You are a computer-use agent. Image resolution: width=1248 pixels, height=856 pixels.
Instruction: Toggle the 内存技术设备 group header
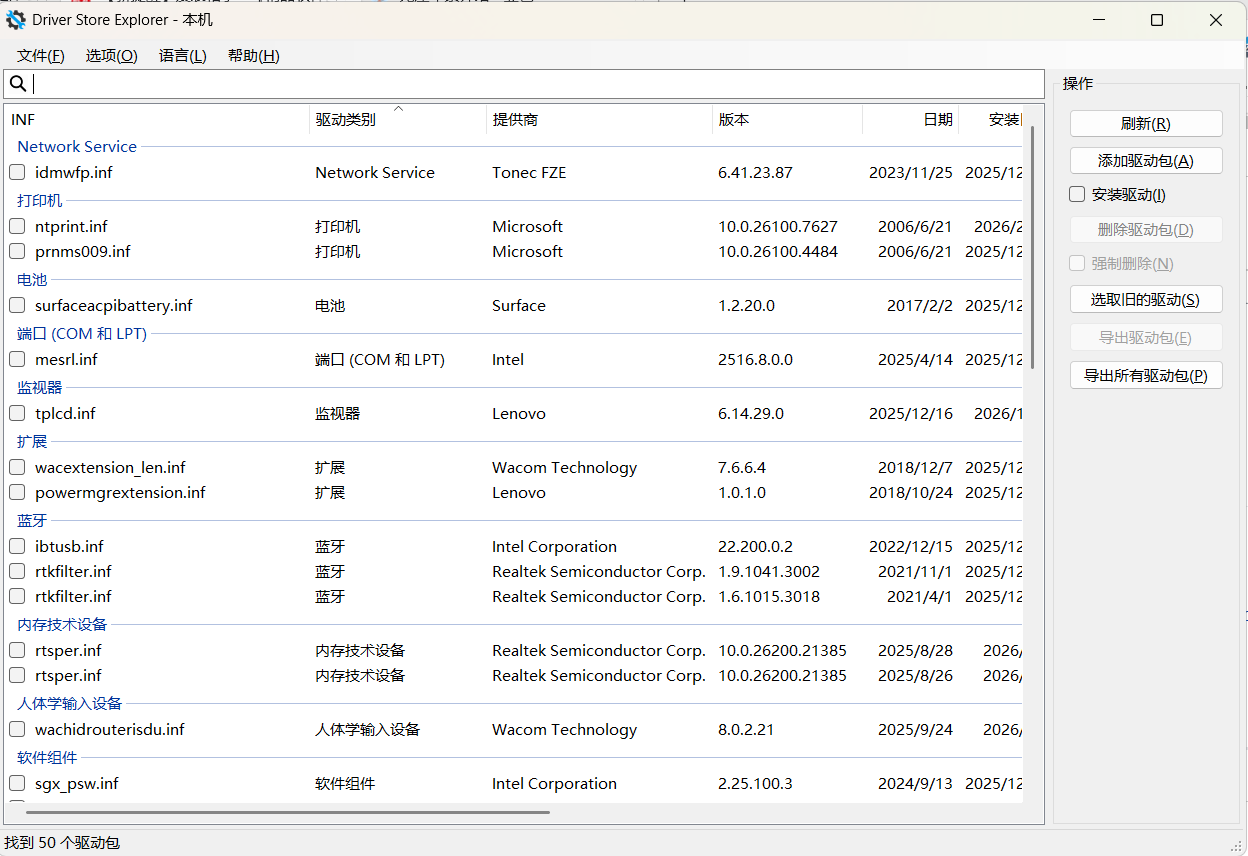(62, 625)
